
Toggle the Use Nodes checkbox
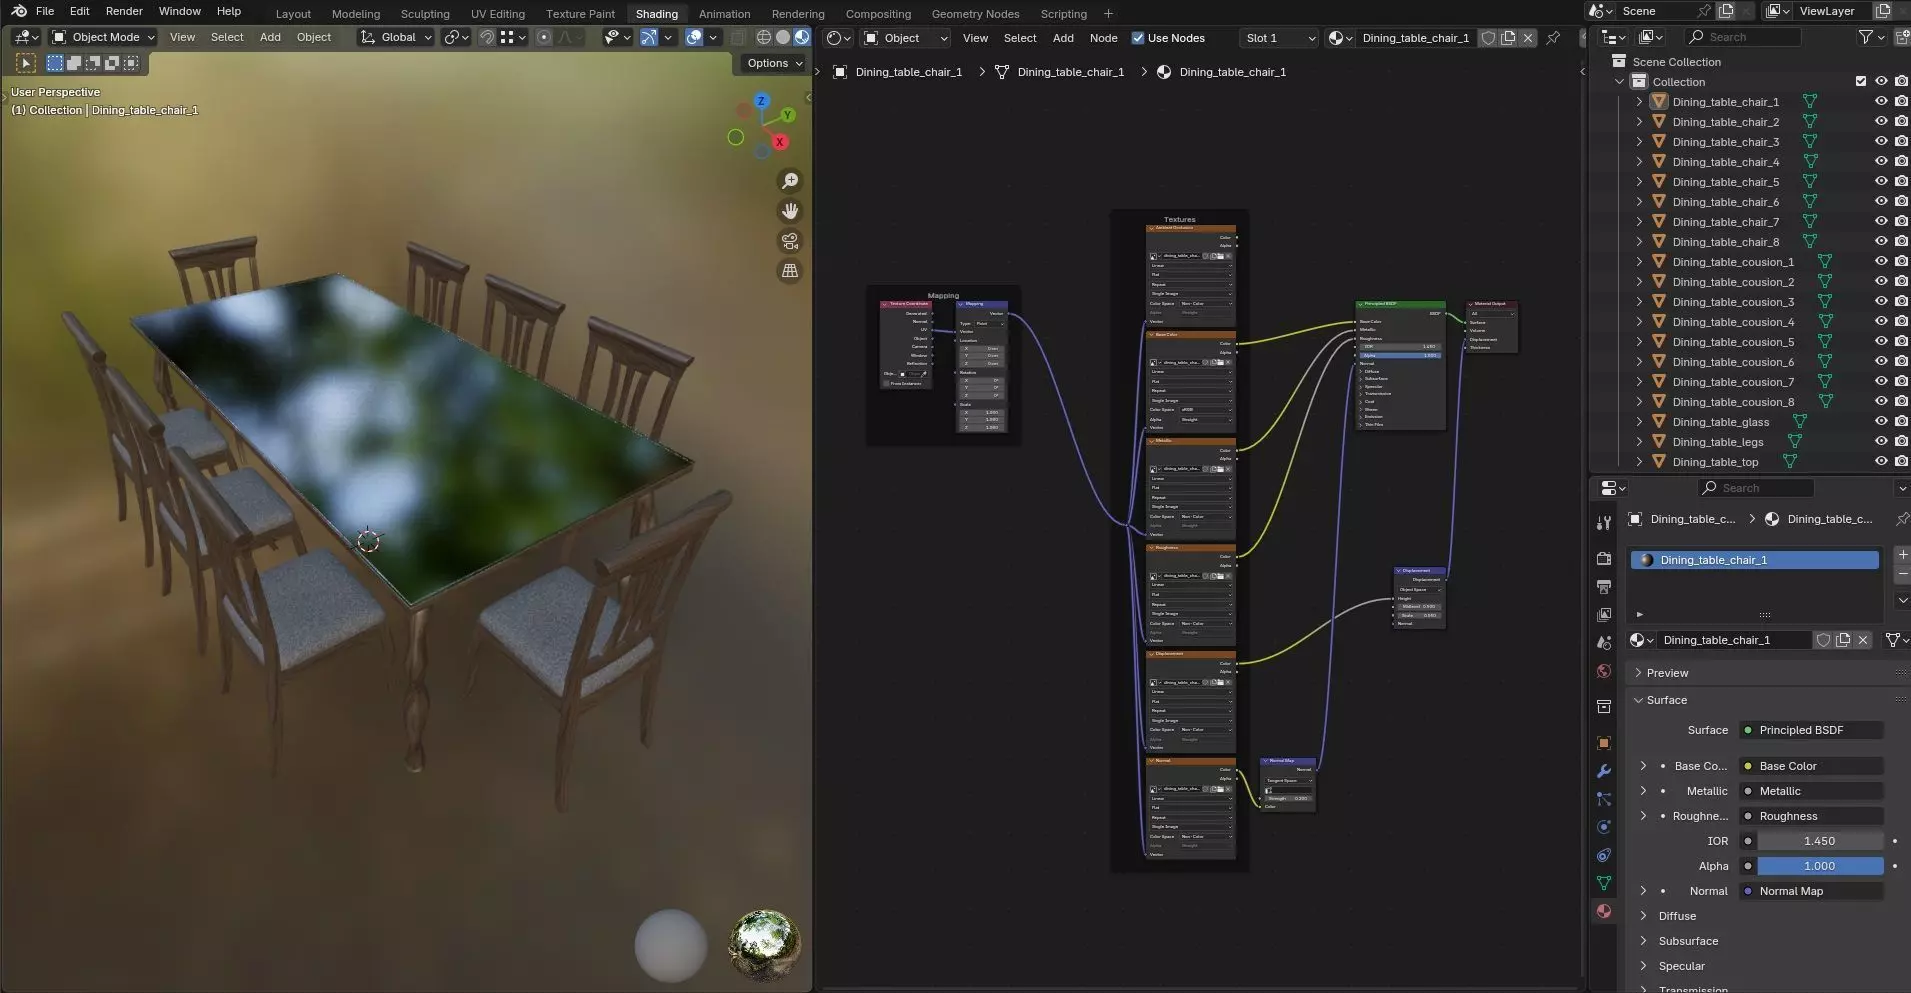tap(1137, 38)
